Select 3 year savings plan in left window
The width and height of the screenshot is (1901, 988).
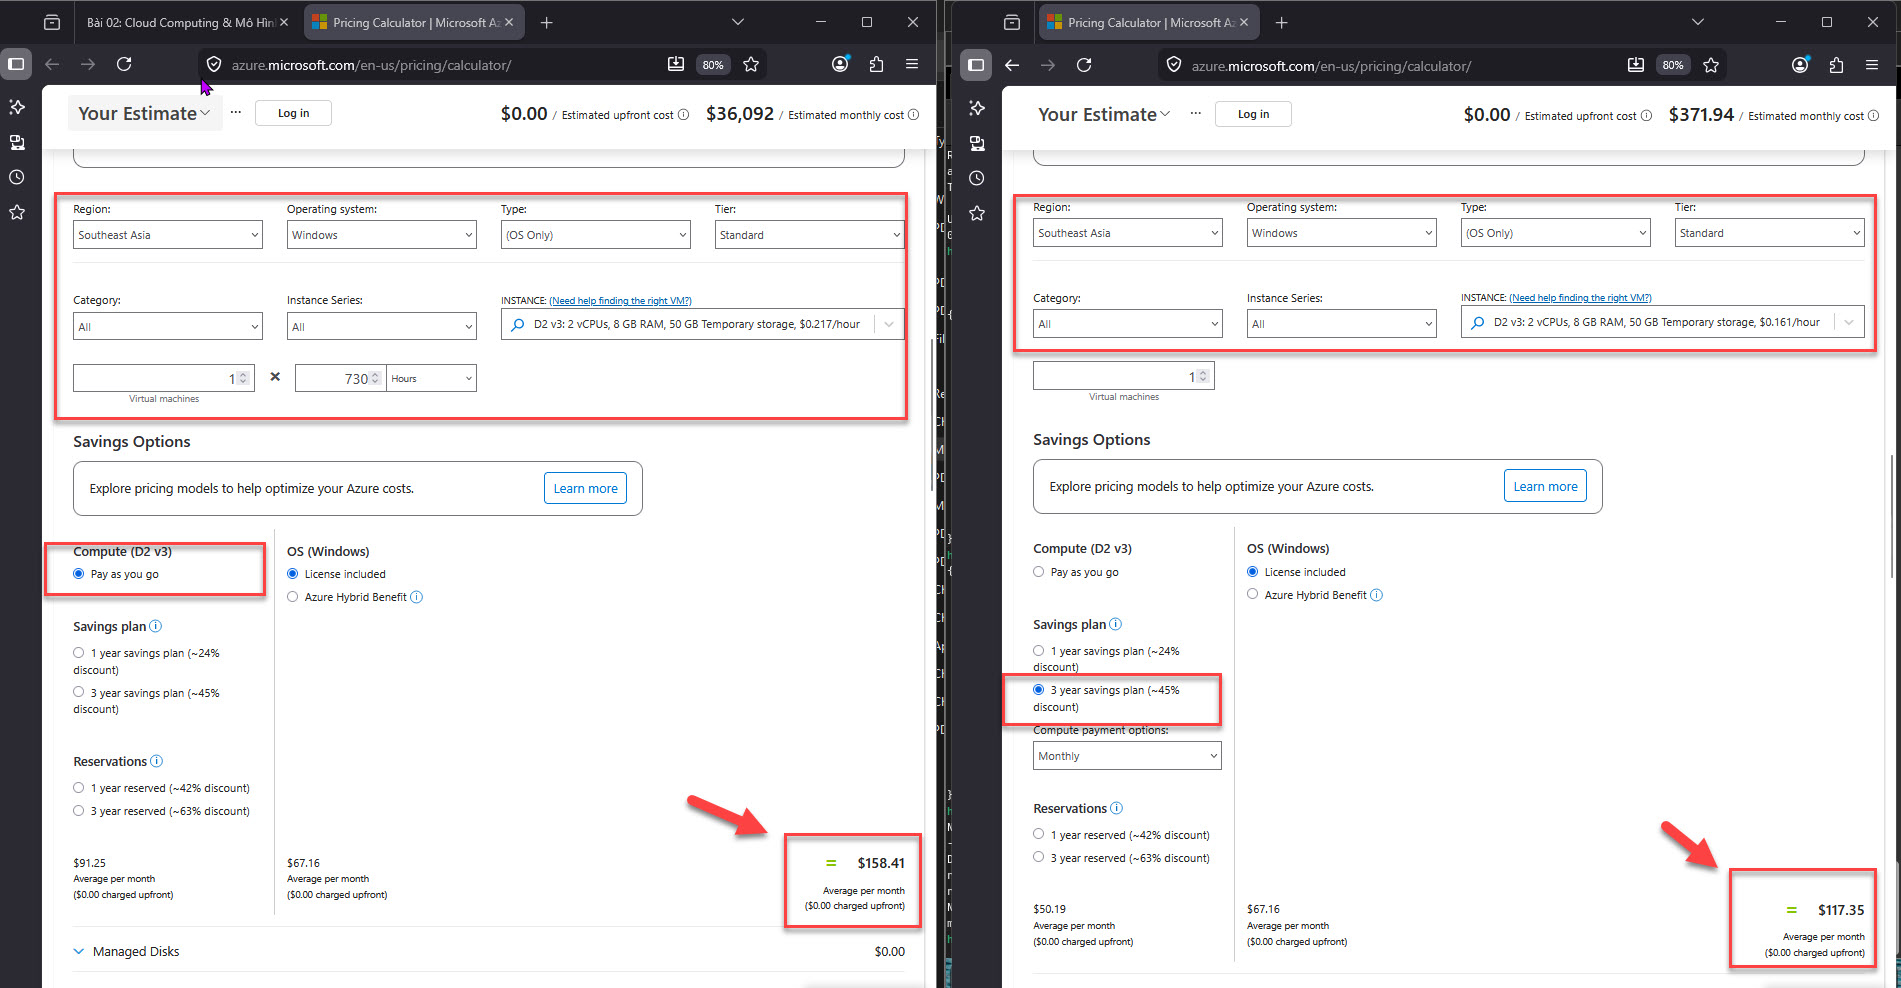79,692
